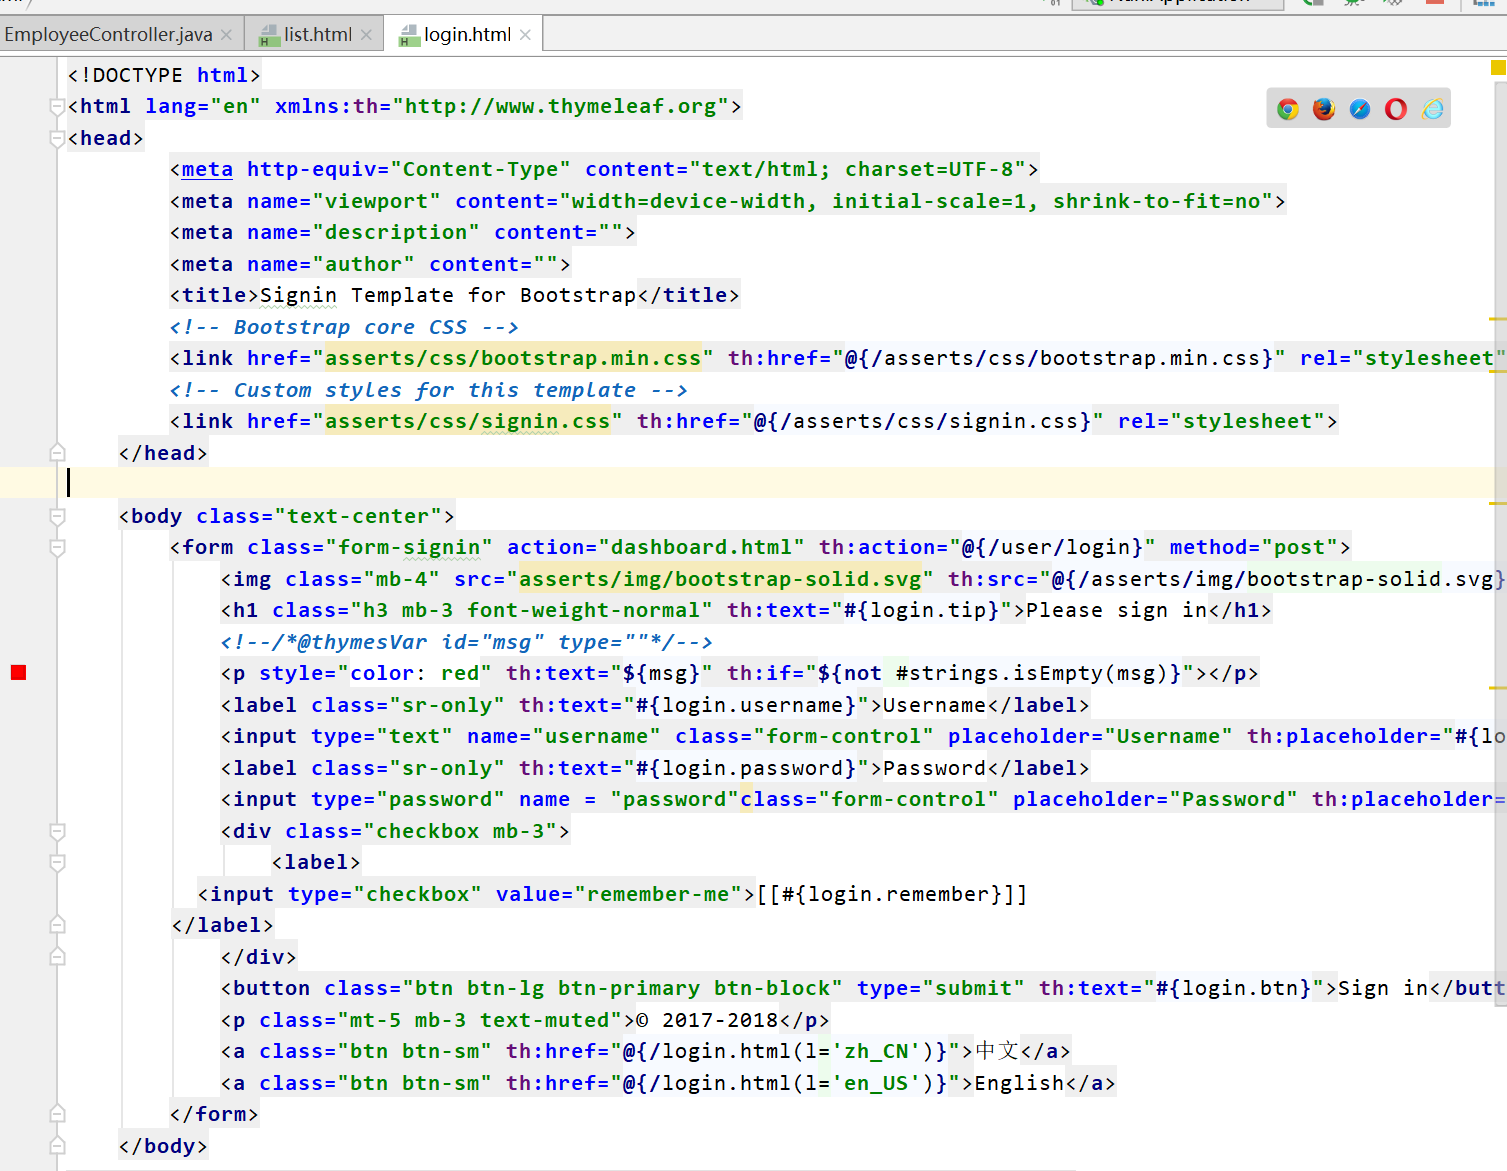The width and height of the screenshot is (1507, 1171).
Task: Click the Please sign in heading text
Action: (x=1117, y=610)
